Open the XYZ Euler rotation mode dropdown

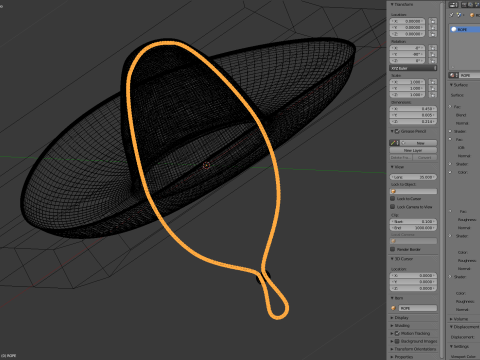point(413,68)
